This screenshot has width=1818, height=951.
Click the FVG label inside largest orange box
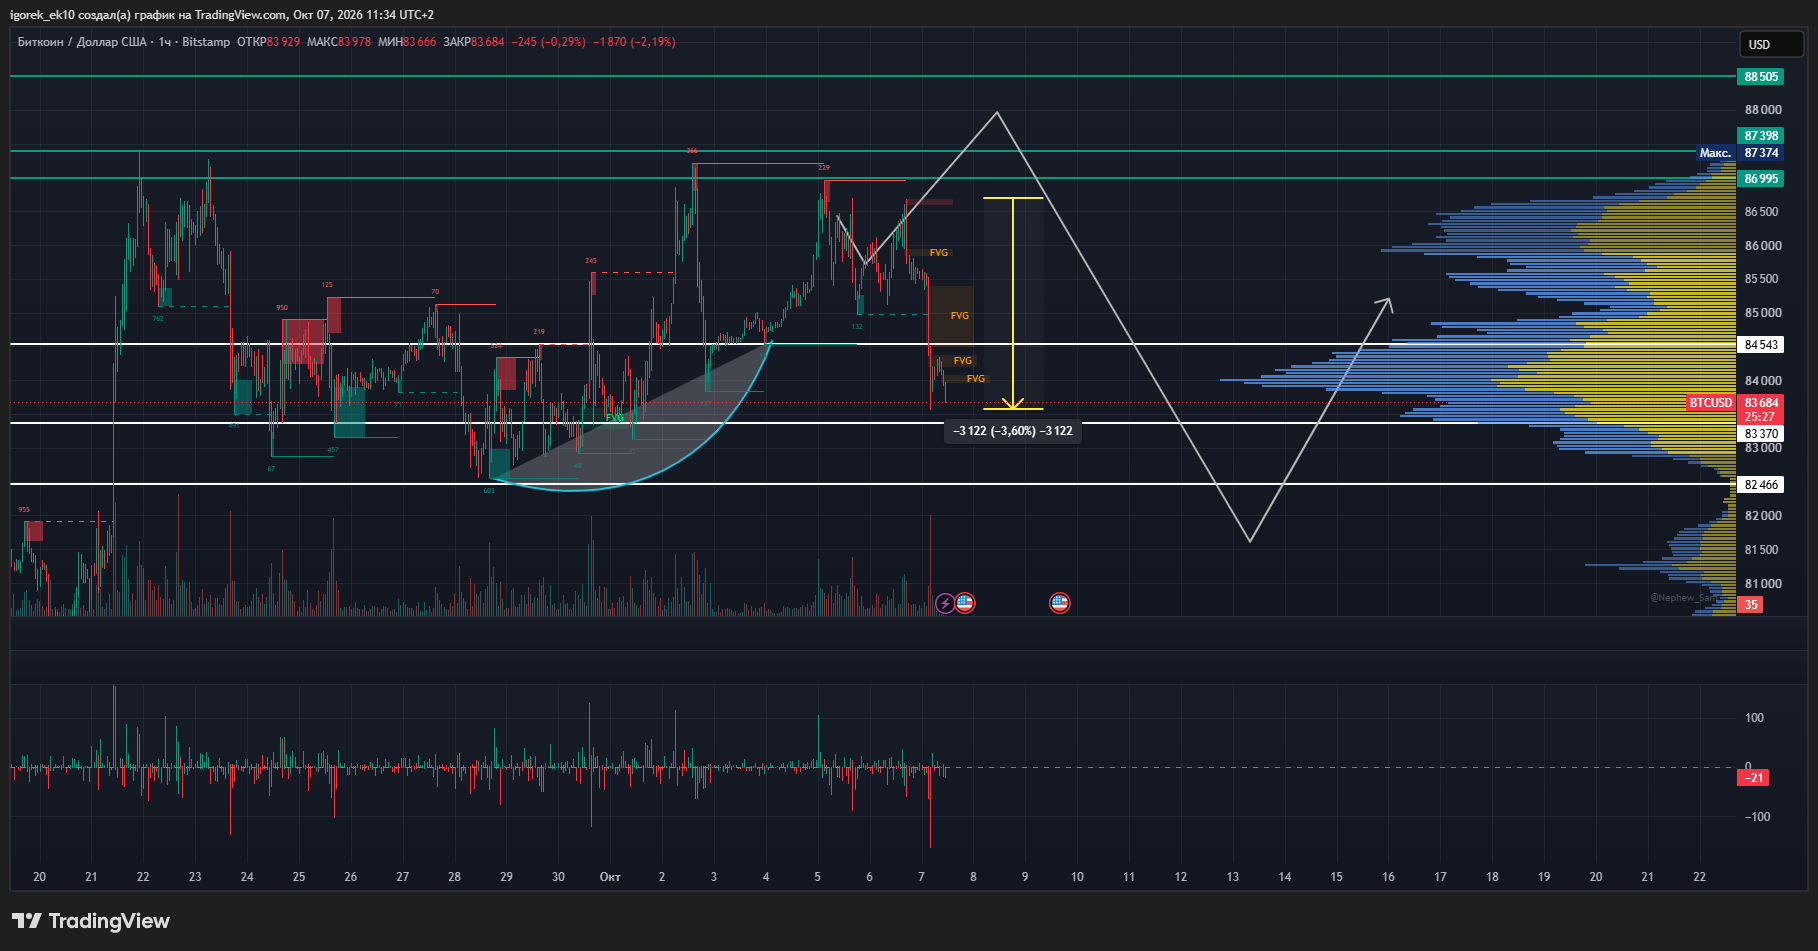(960, 316)
